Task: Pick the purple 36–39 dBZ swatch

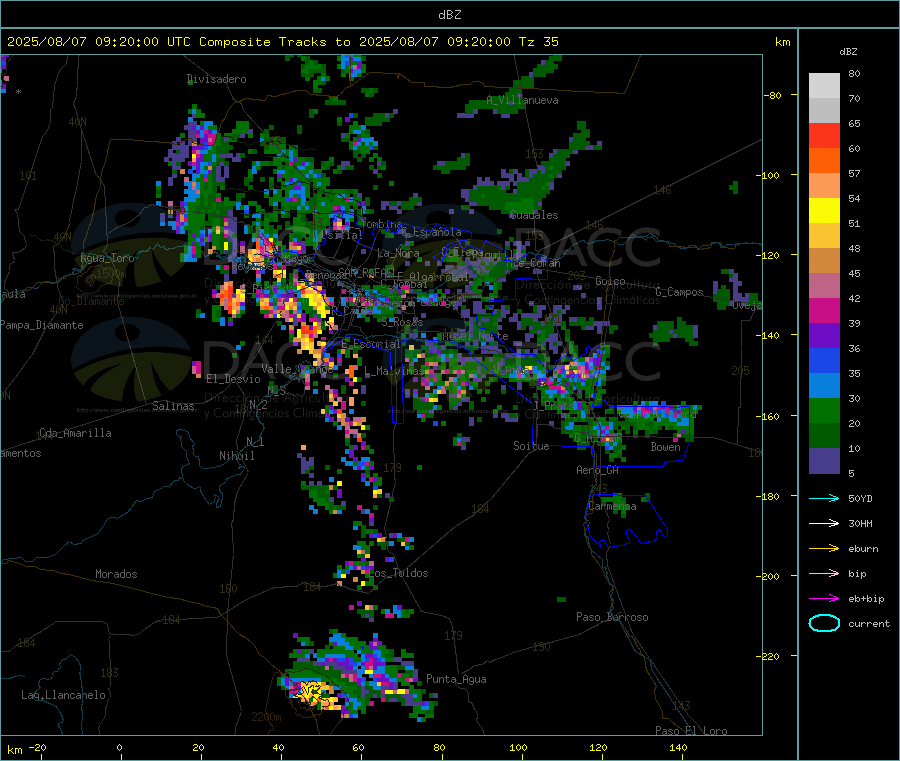Action: (824, 336)
